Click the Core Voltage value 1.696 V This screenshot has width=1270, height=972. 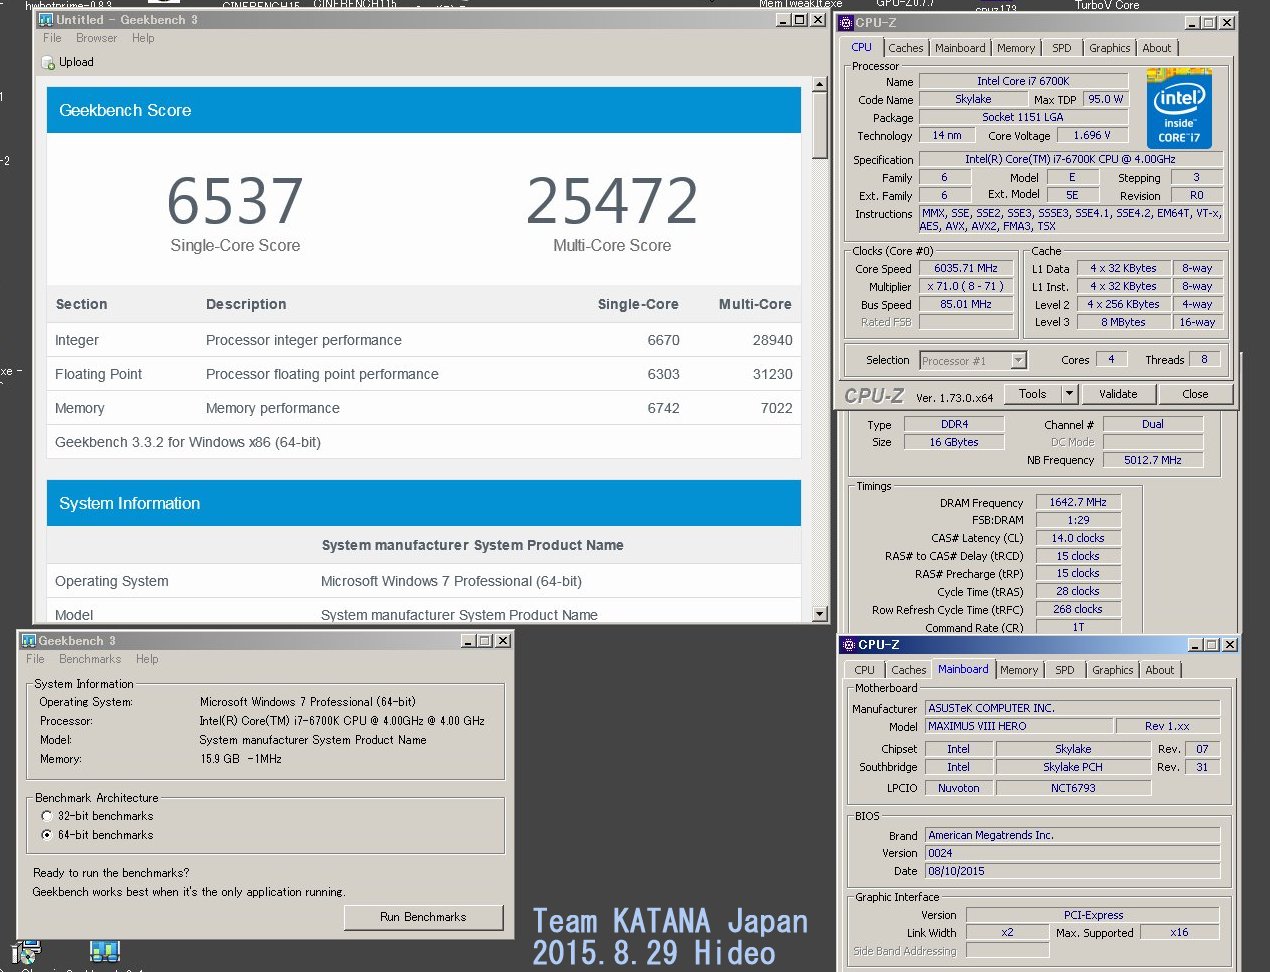1091,136
